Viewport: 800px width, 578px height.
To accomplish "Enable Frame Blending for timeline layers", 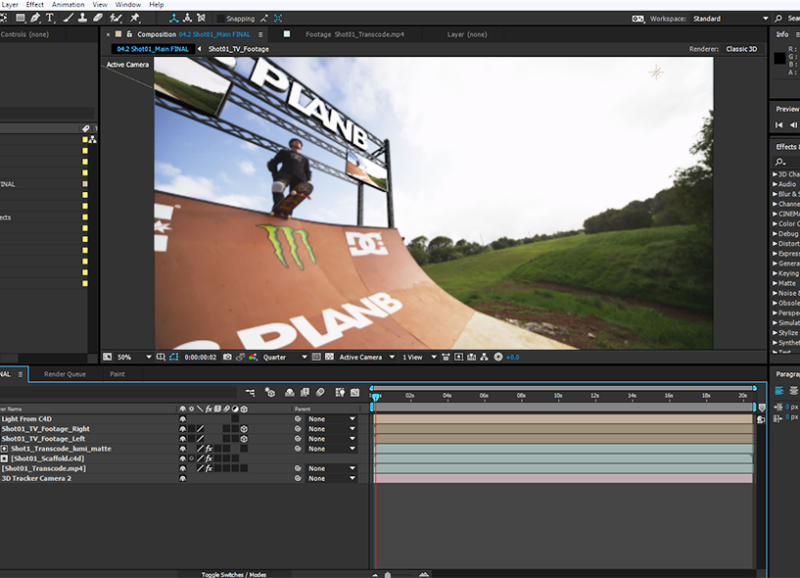I will (x=305, y=392).
